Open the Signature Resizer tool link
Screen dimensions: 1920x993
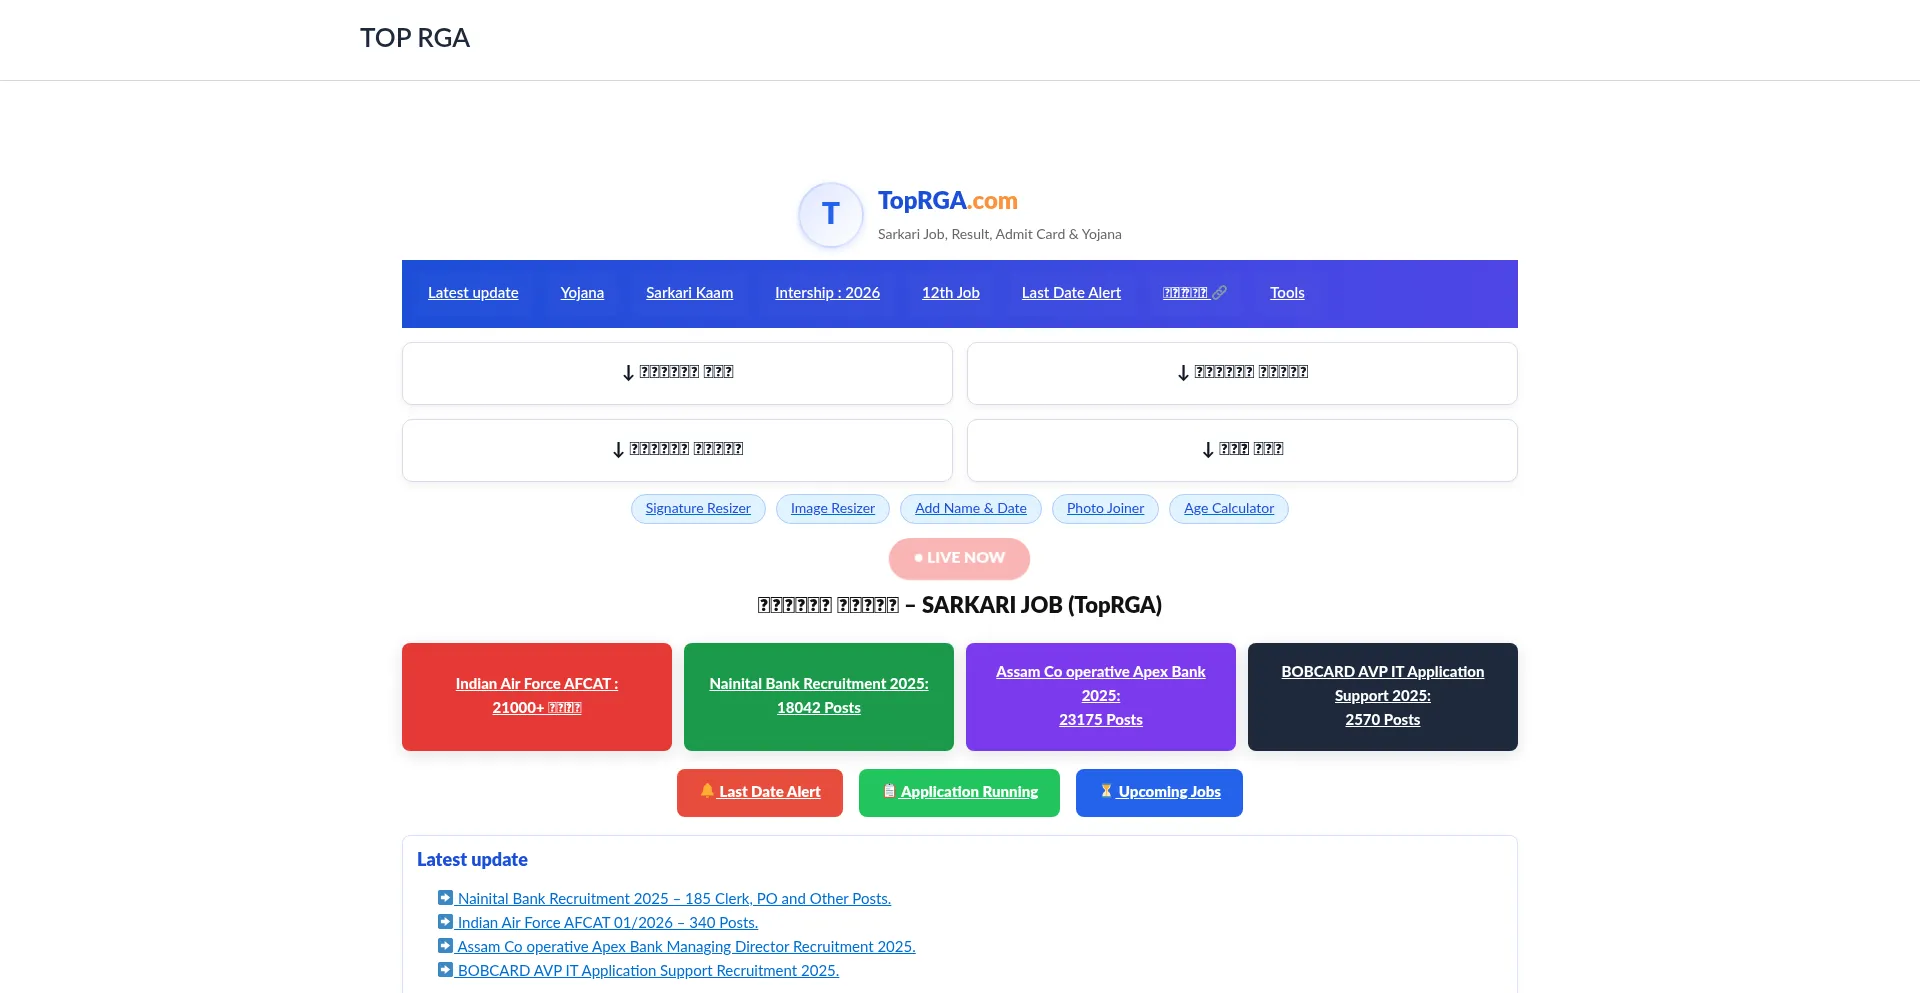click(697, 508)
